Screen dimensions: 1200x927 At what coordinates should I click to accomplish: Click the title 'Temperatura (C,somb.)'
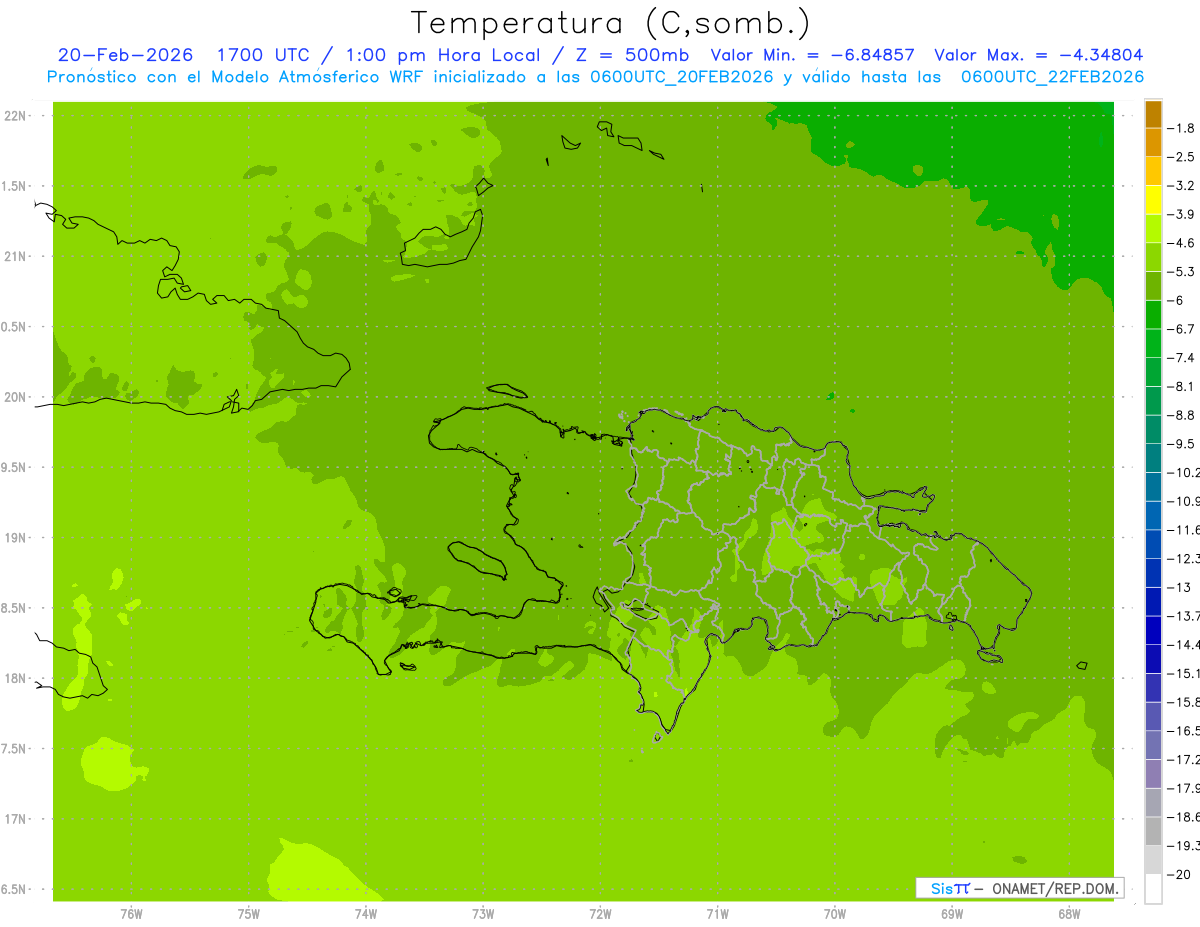coord(610,23)
